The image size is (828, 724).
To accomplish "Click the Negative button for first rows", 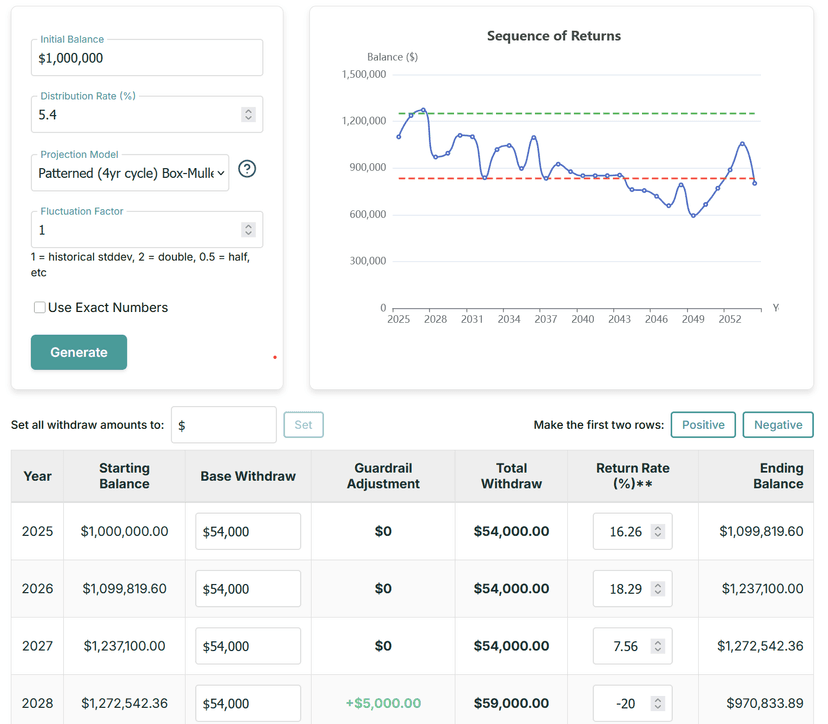I will coord(777,425).
